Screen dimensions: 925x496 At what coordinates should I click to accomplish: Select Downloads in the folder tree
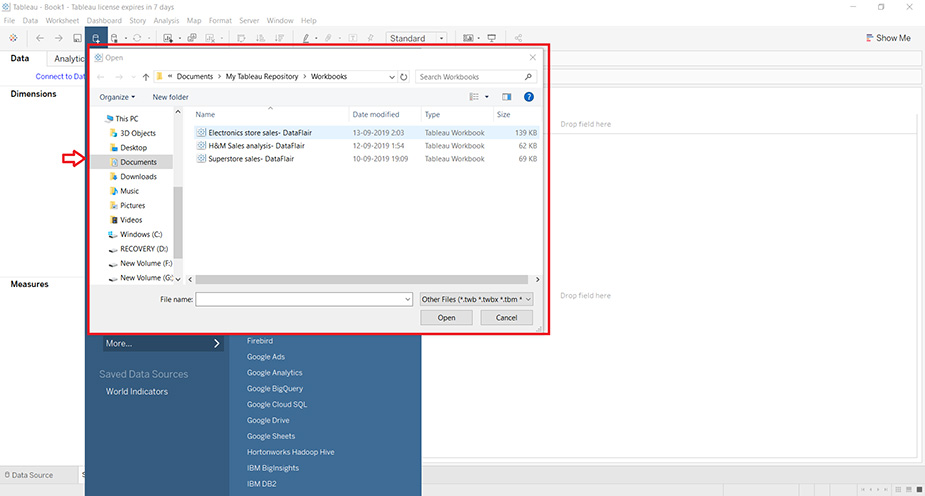[138, 176]
